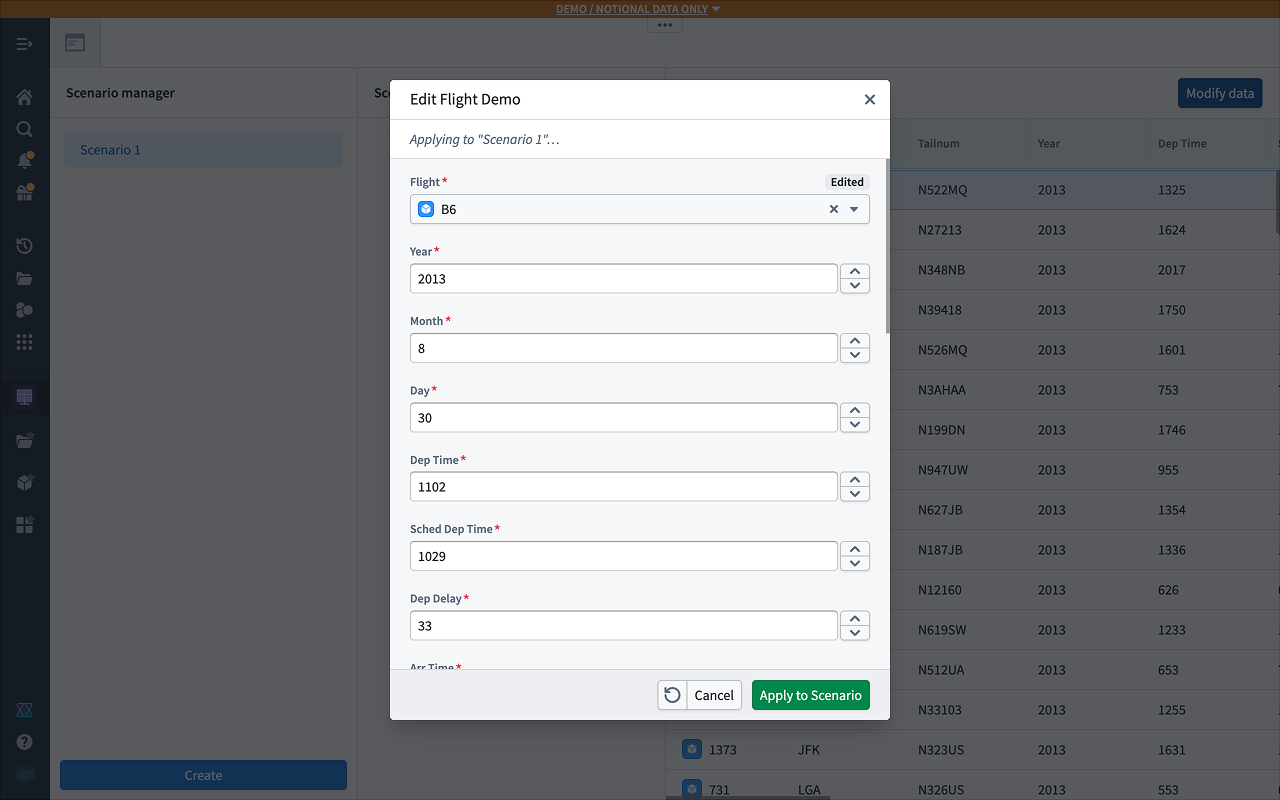
Task: Click Apply to Scenario button
Action: click(x=810, y=695)
